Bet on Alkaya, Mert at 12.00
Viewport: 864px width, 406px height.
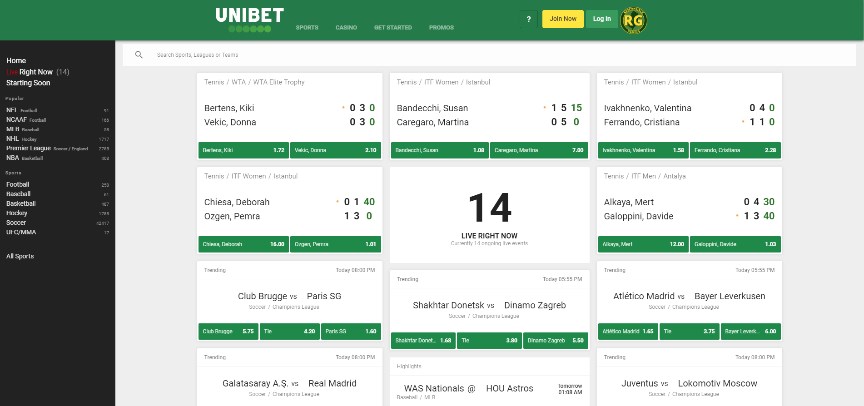point(642,244)
